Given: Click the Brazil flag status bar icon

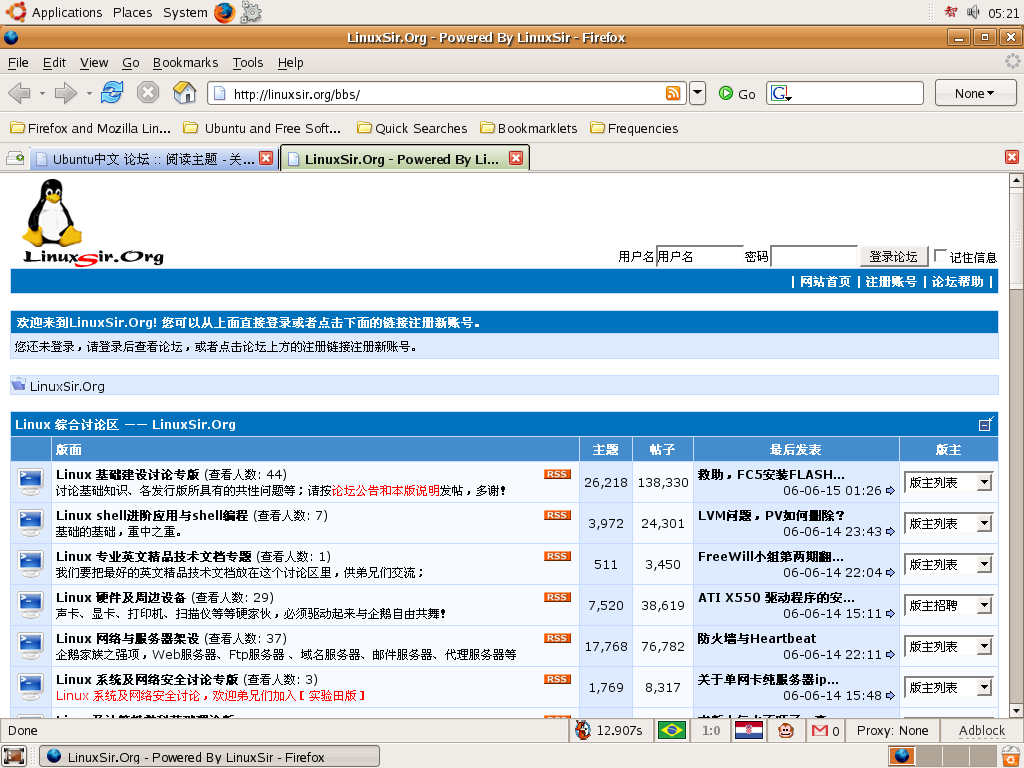Looking at the screenshot, I should 672,730.
